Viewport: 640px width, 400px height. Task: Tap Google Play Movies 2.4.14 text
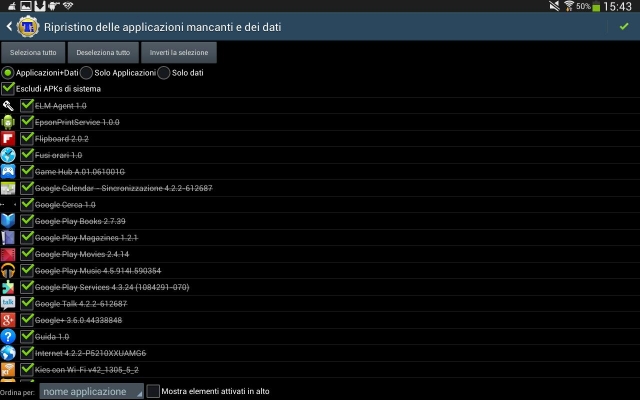82,254
